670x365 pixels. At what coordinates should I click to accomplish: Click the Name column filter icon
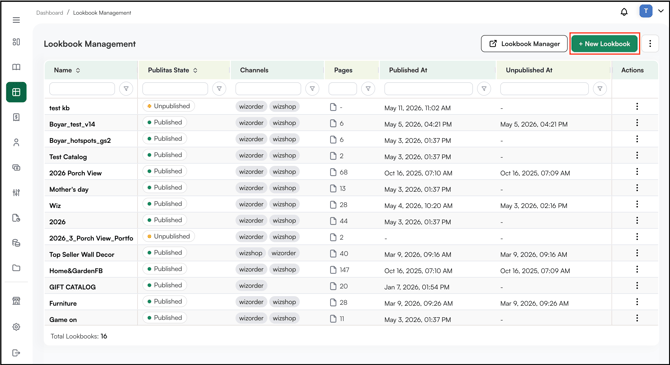126,89
